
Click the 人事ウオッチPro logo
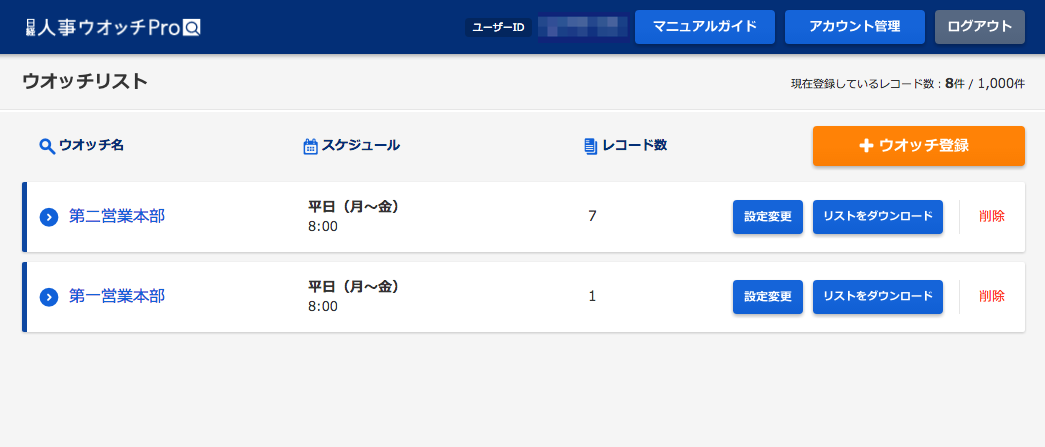pyautogui.click(x=113, y=27)
